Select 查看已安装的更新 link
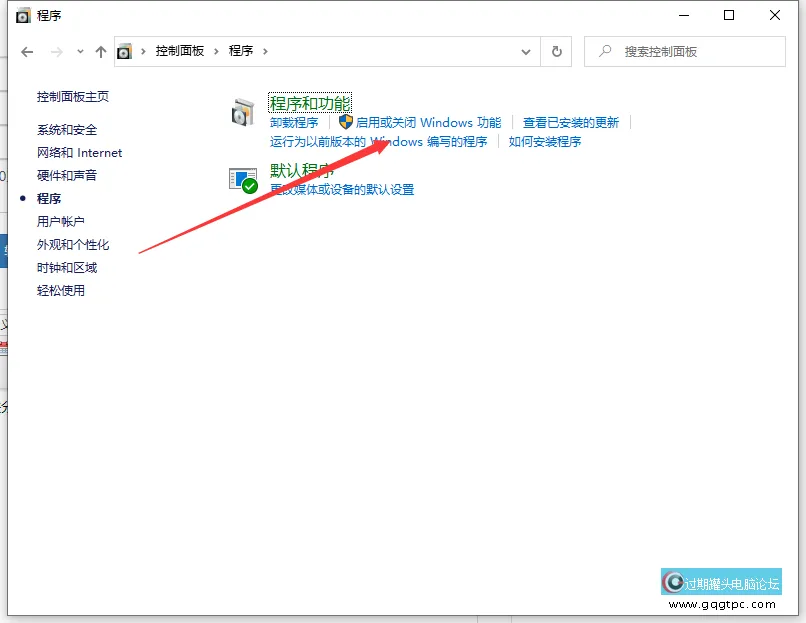806x623 pixels. click(571, 123)
